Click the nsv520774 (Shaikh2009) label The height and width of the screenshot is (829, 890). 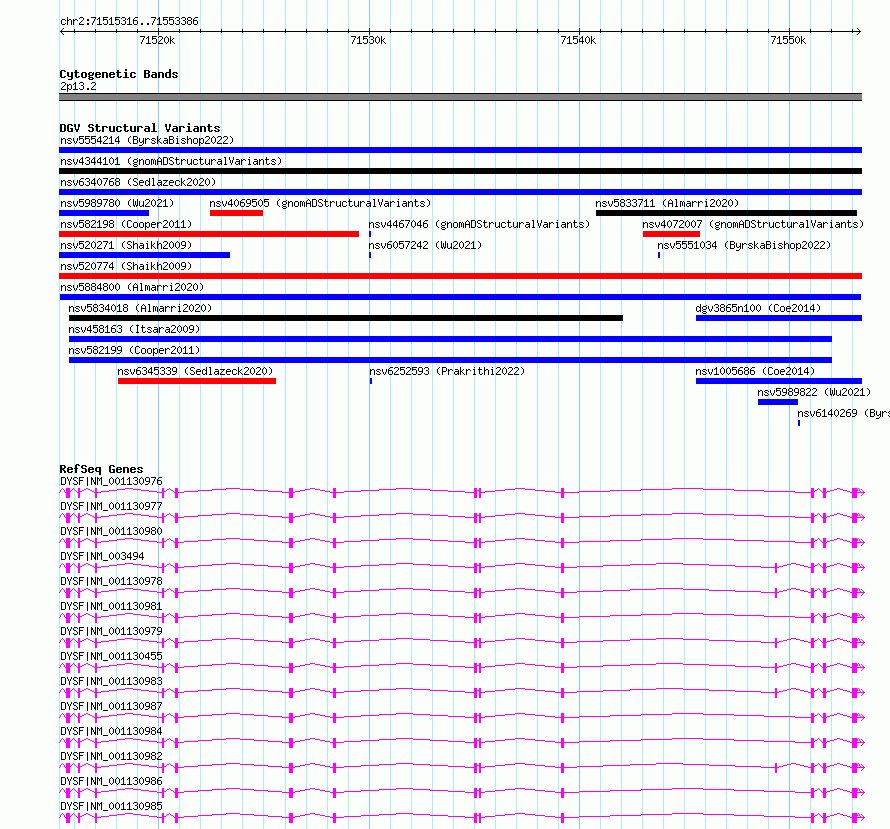pos(126,266)
